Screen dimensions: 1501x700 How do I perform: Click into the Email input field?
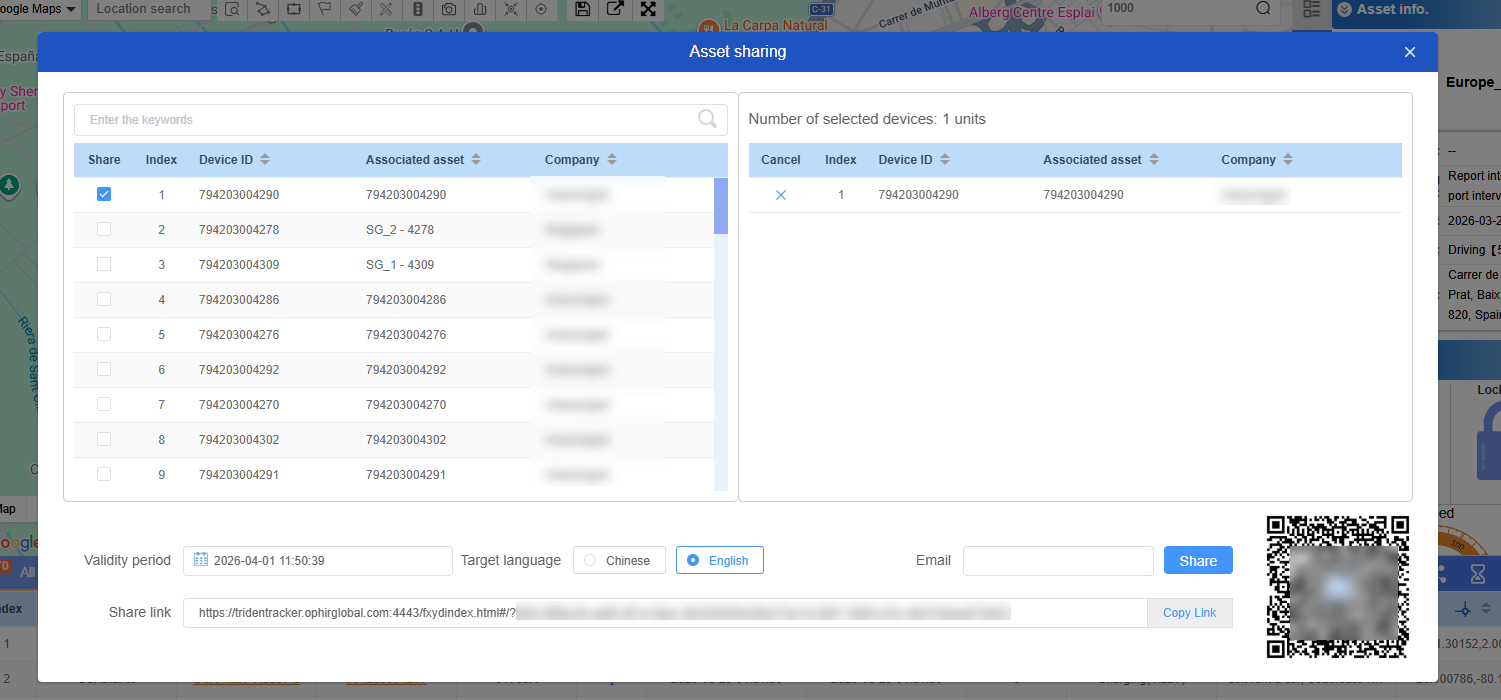point(1058,561)
